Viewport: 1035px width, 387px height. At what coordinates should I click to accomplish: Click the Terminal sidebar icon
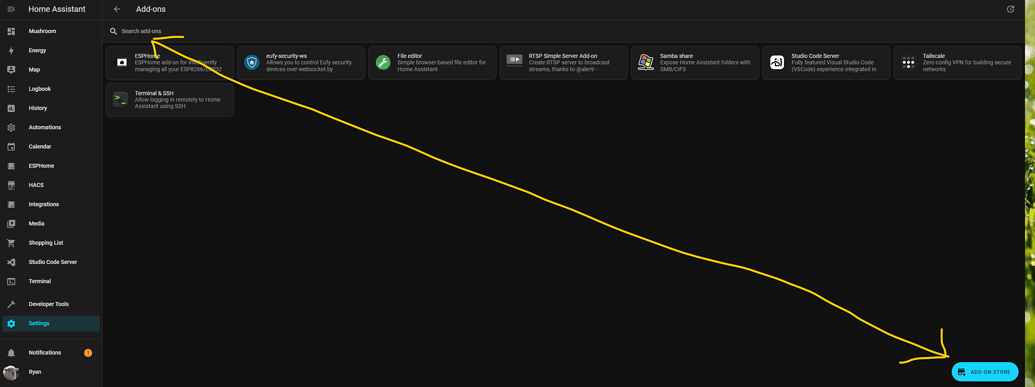[11, 281]
